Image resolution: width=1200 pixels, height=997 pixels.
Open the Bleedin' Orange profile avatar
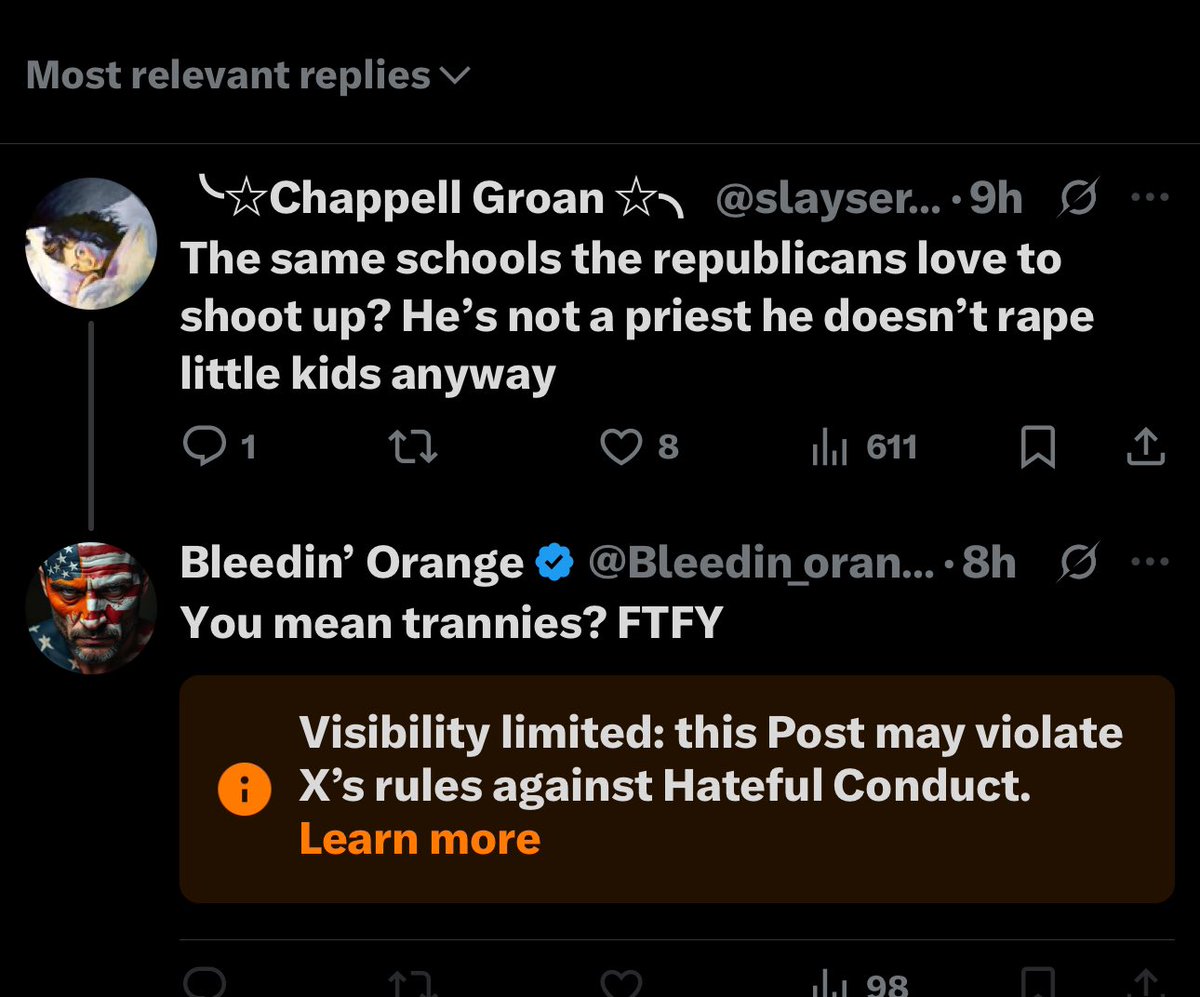pos(91,609)
